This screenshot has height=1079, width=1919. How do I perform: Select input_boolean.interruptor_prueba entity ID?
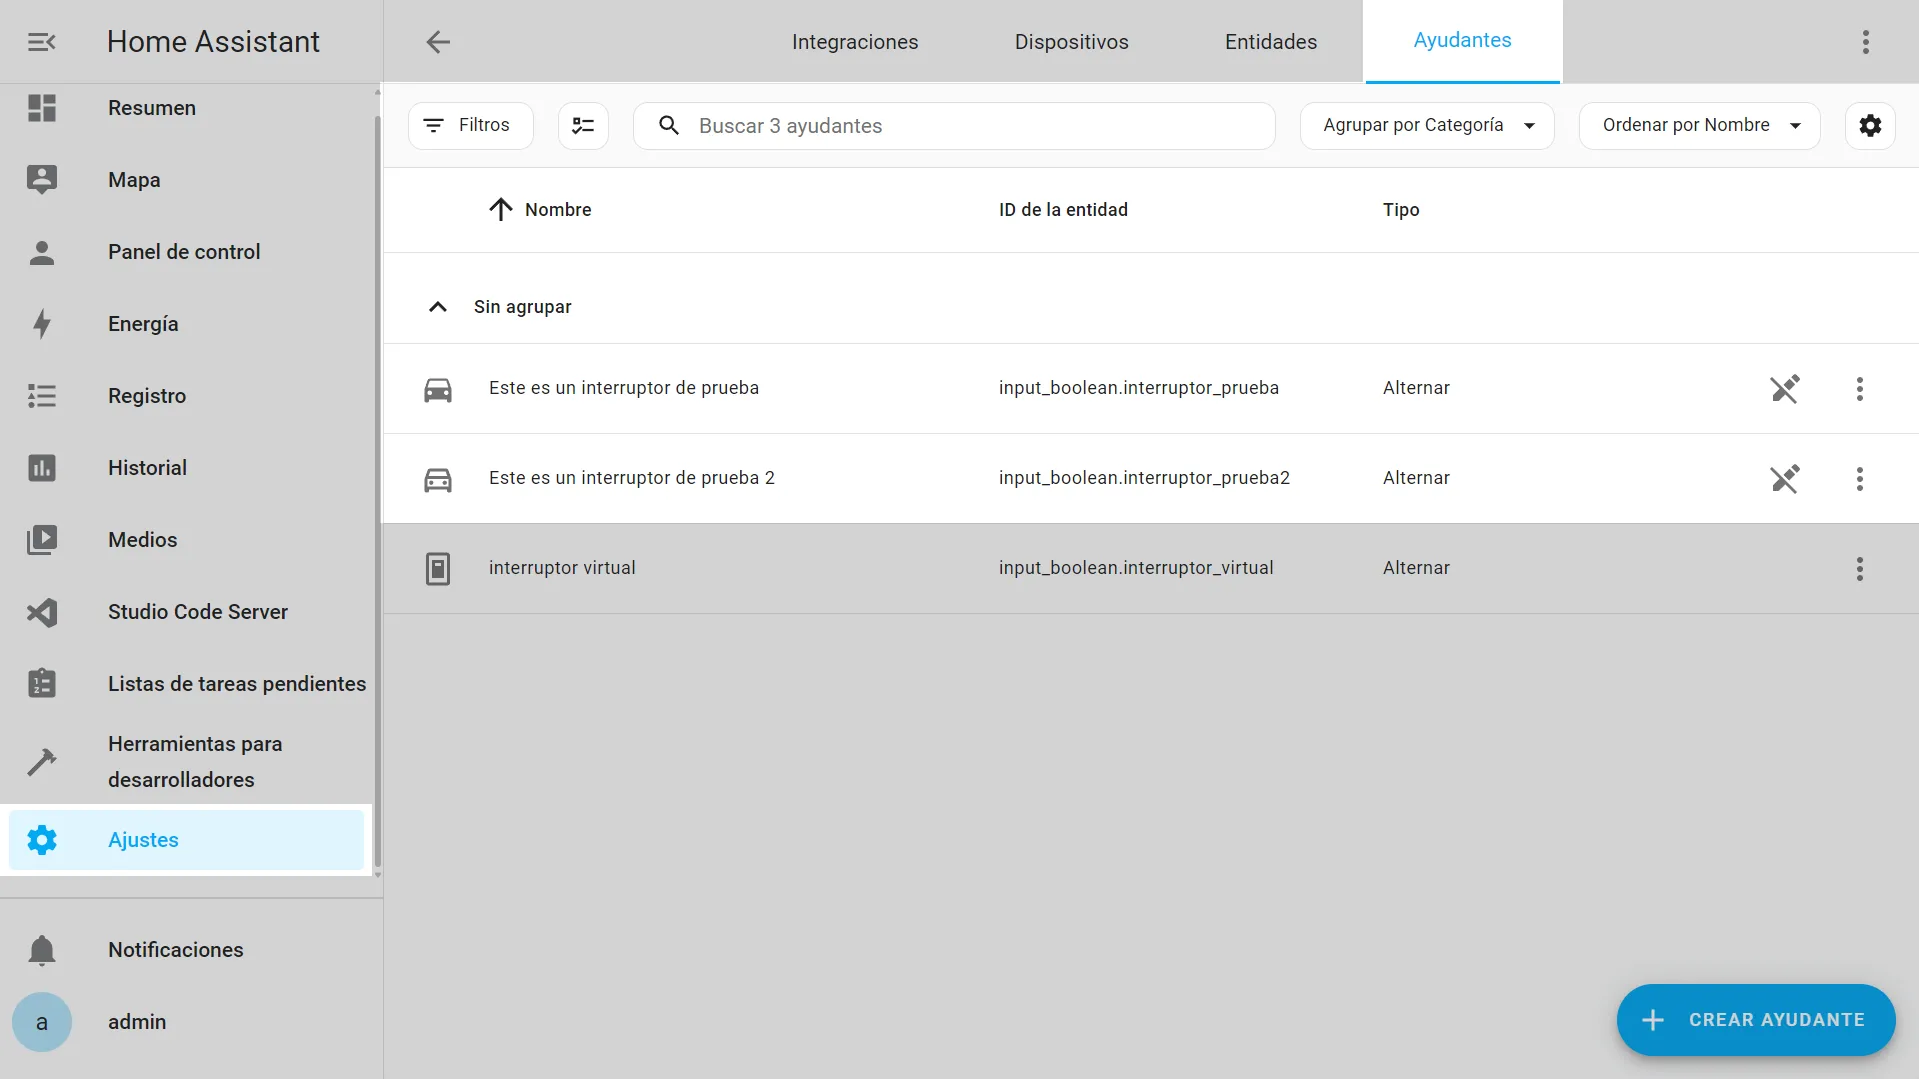point(1138,388)
